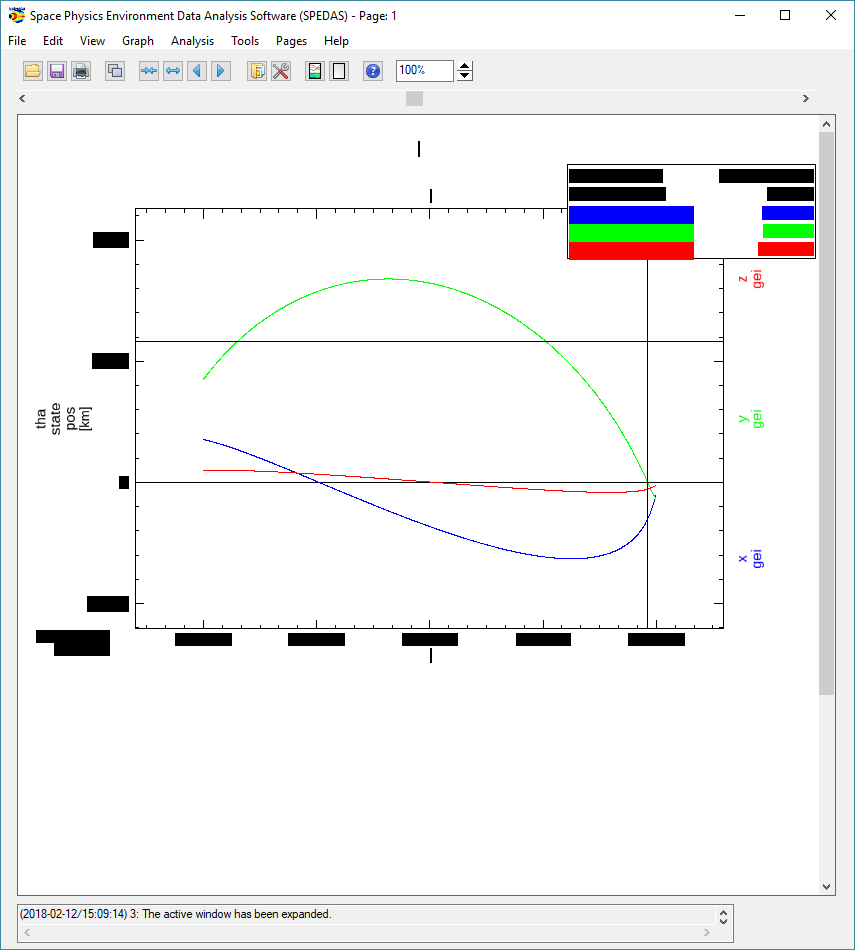Click the wrench and screwdriver icon
This screenshot has width=855, height=950.
point(281,71)
